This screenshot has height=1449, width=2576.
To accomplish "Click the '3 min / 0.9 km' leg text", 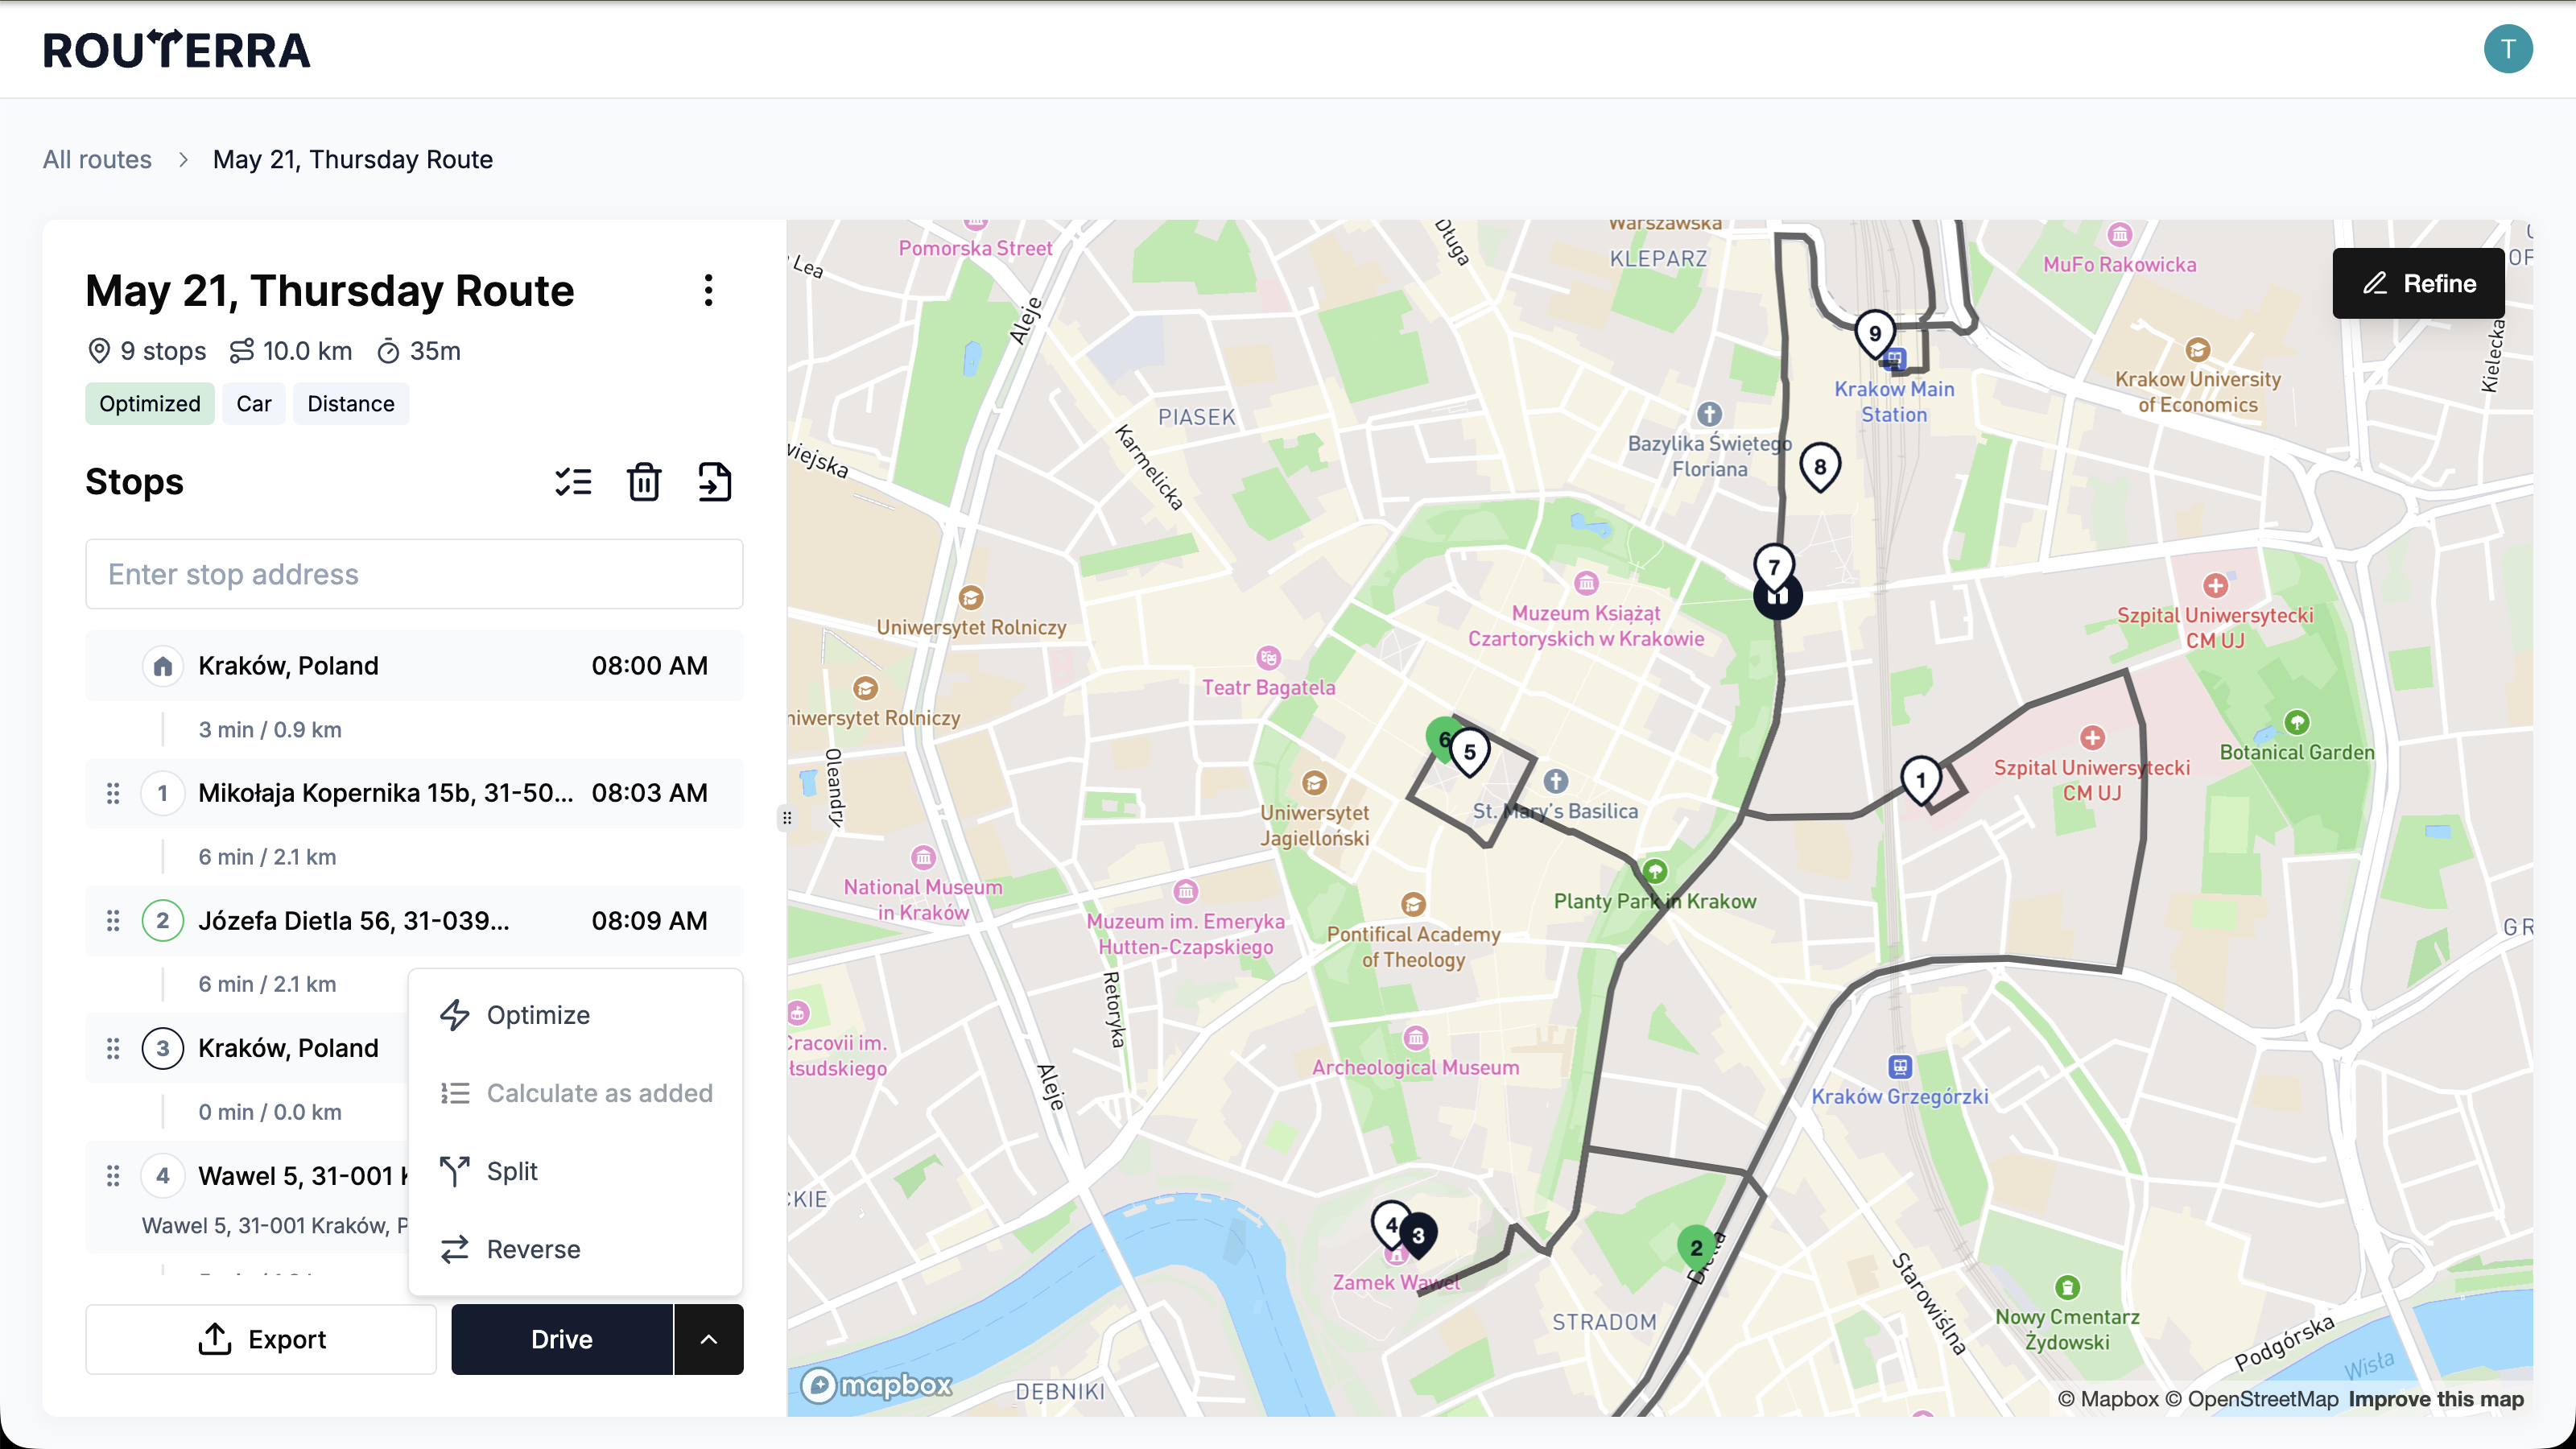I will coord(270,730).
